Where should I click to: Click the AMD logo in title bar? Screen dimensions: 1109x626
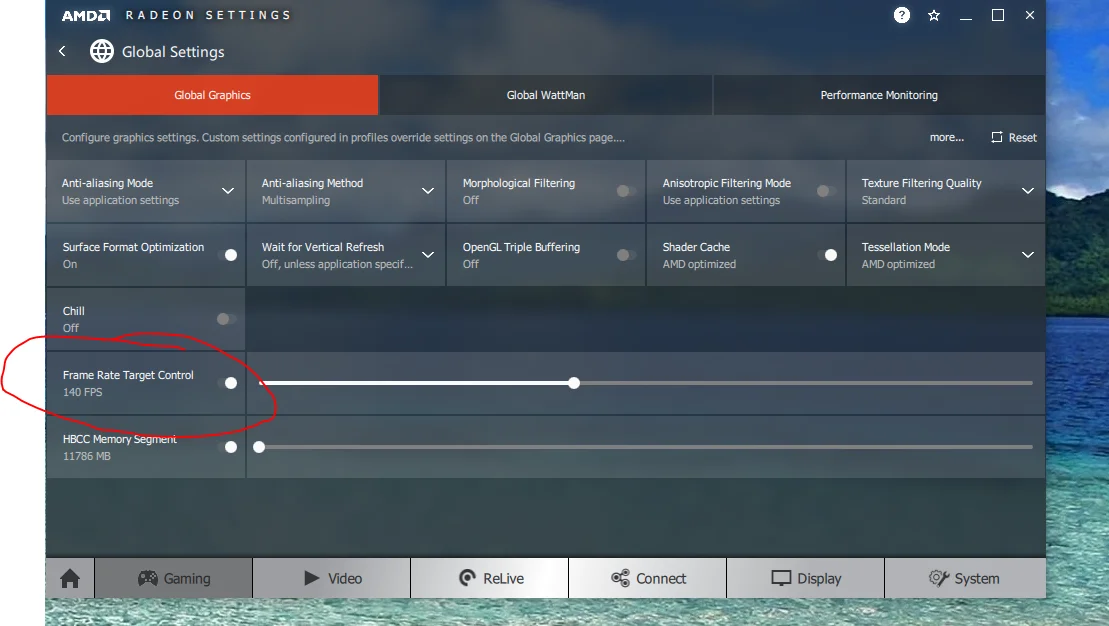[x=86, y=16]
